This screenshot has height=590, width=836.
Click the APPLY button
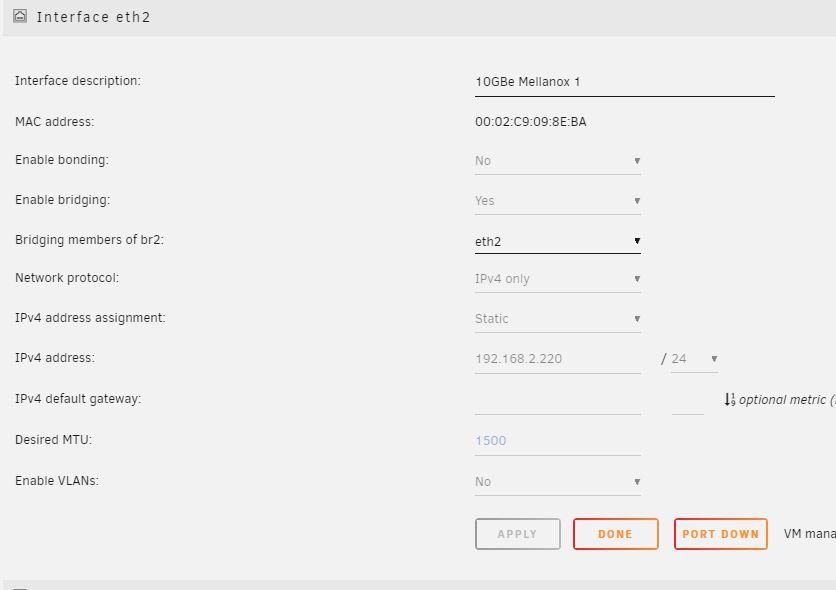pos(517,534)
